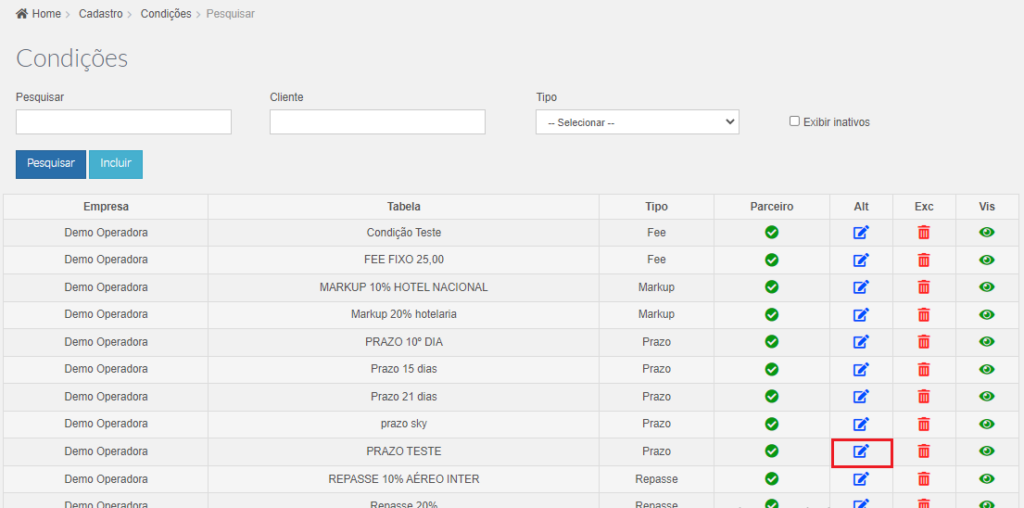Screen dimensions: 1024x508
Task: Click green partner check for prazo sky
Action: [x=772, y=424]
